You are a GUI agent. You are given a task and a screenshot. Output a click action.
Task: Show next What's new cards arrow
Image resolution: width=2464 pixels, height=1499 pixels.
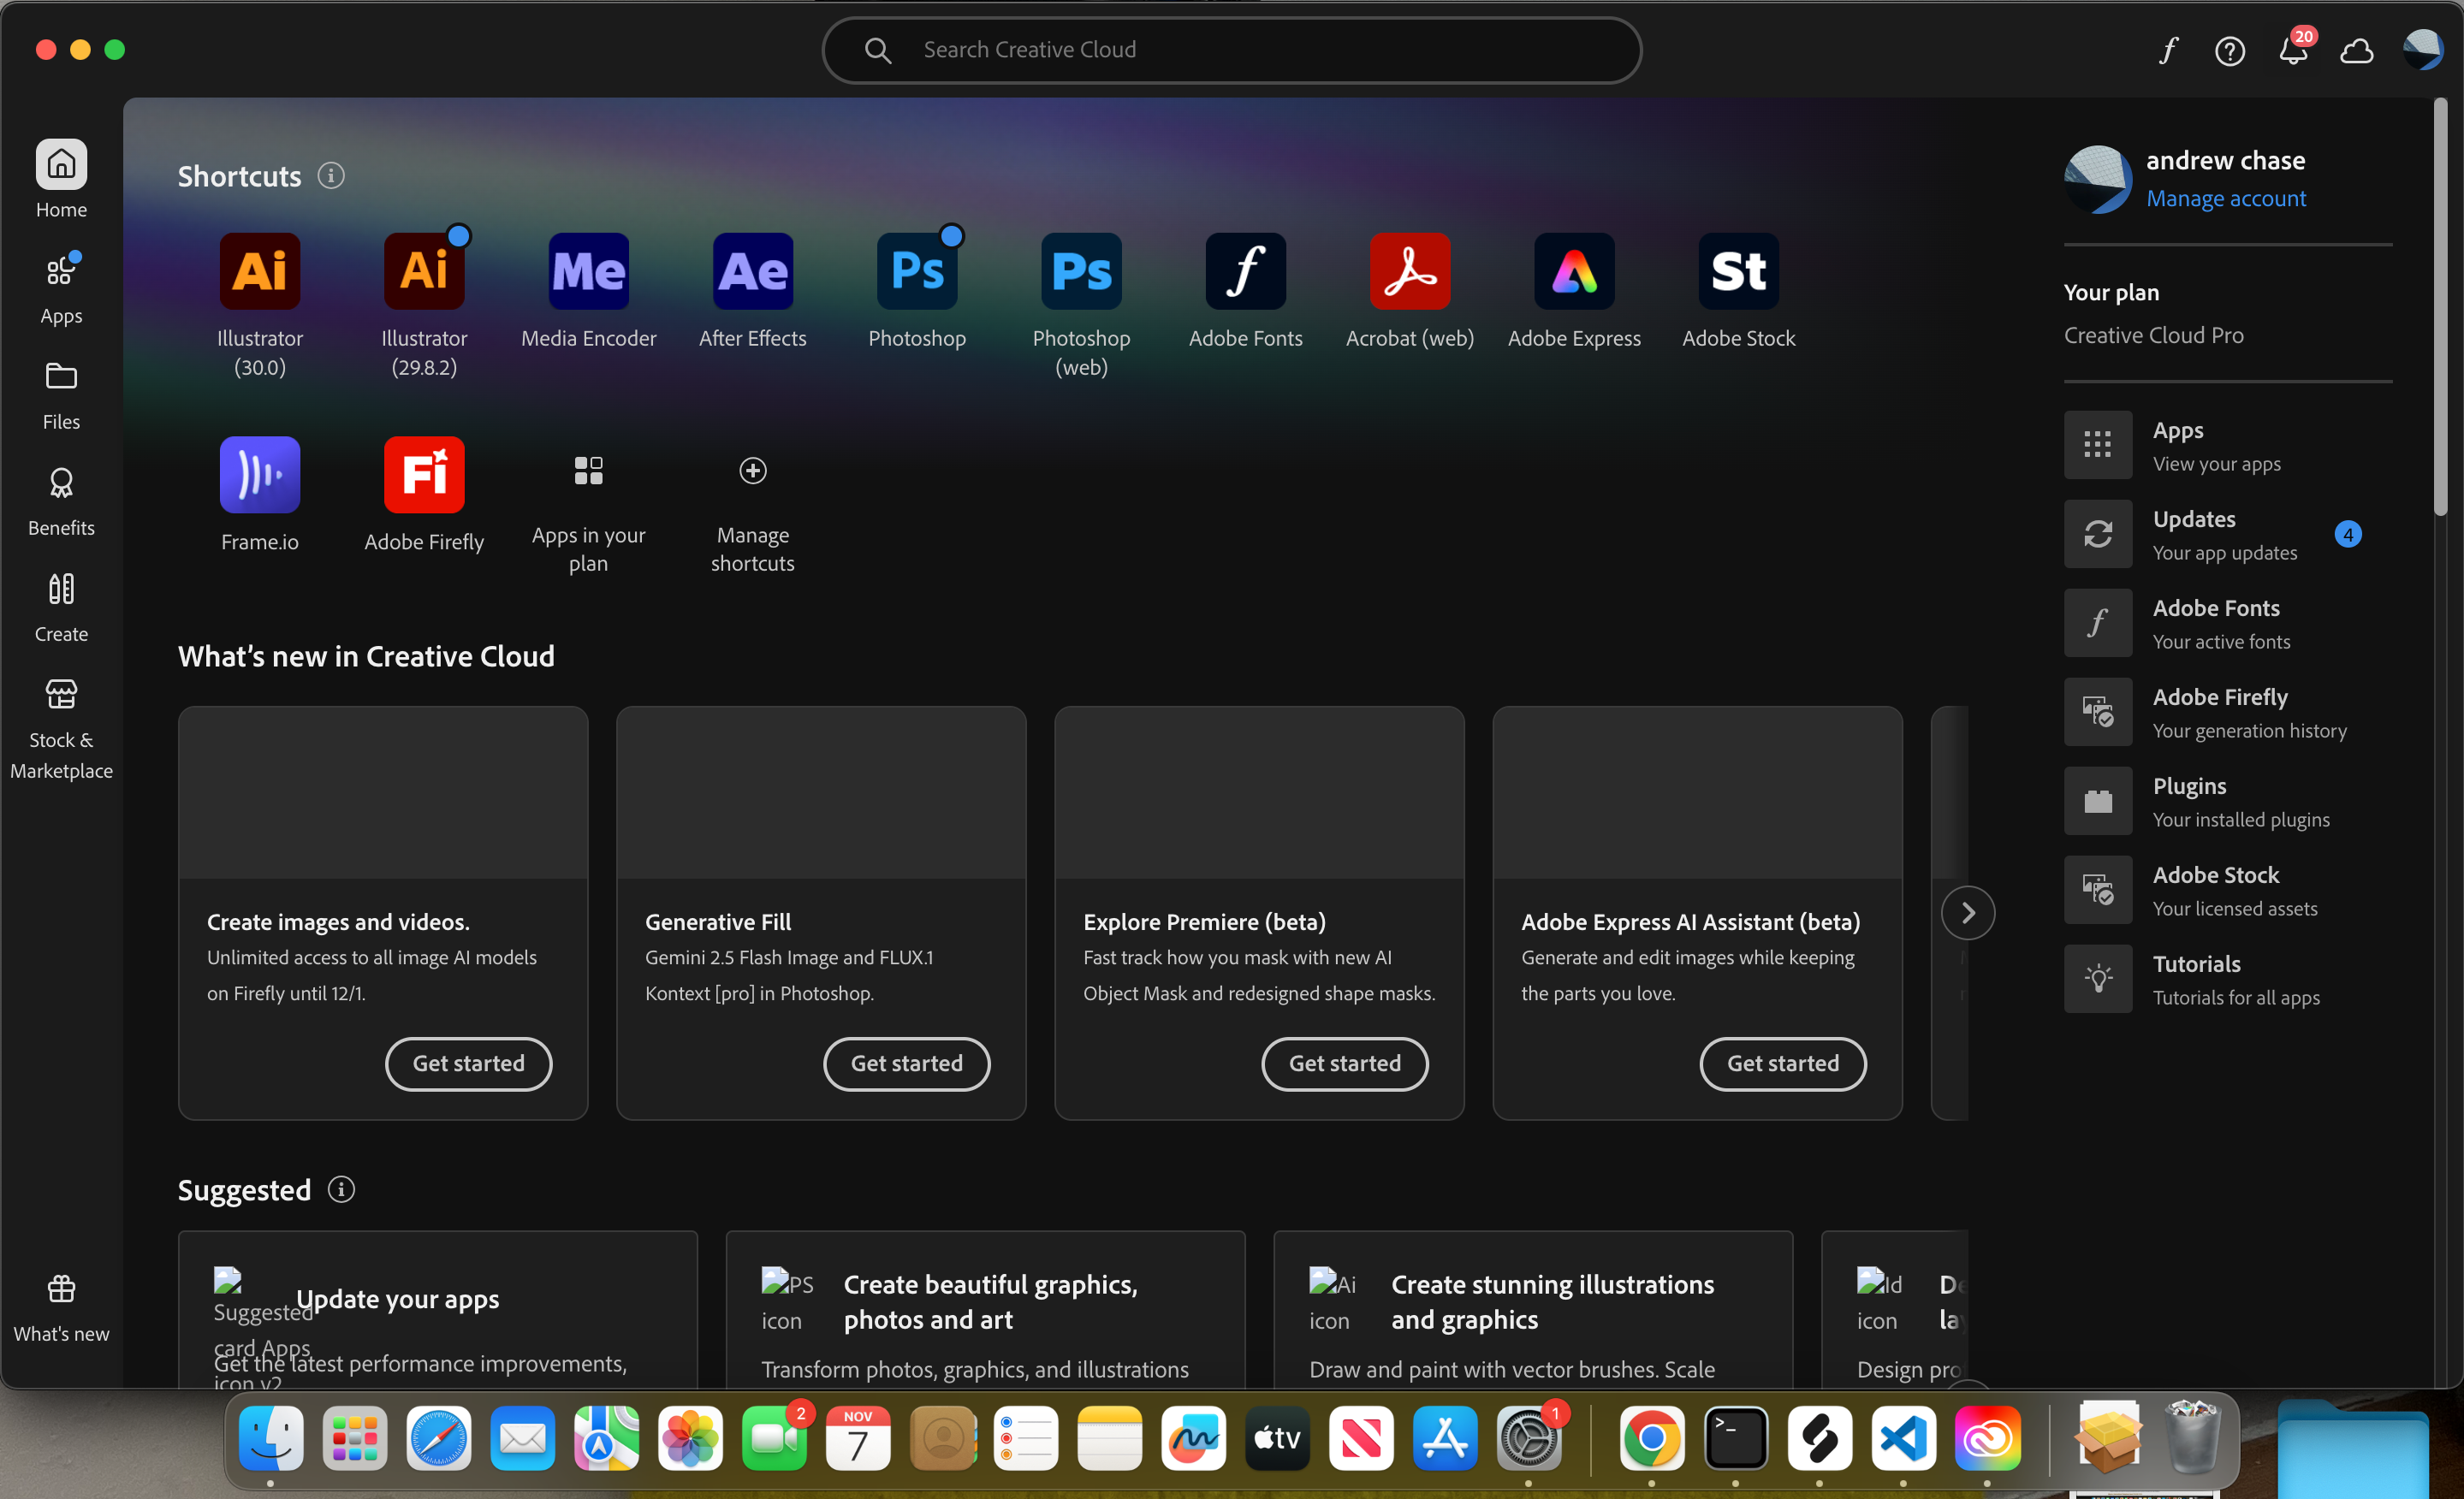1967,913
